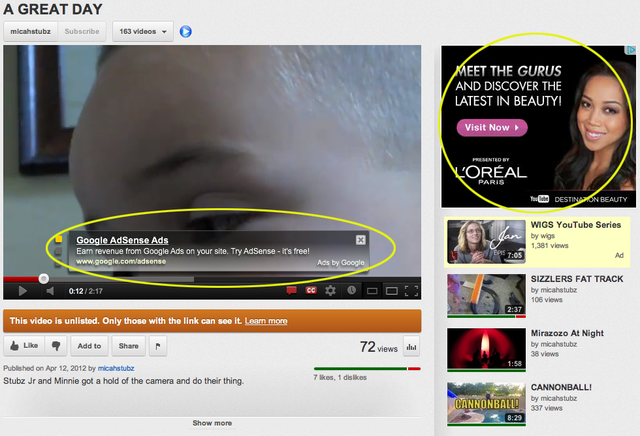Click the blue play-all arrow icon
The height and width of the screenshot is (436, 640).
[x=185, y=31]
